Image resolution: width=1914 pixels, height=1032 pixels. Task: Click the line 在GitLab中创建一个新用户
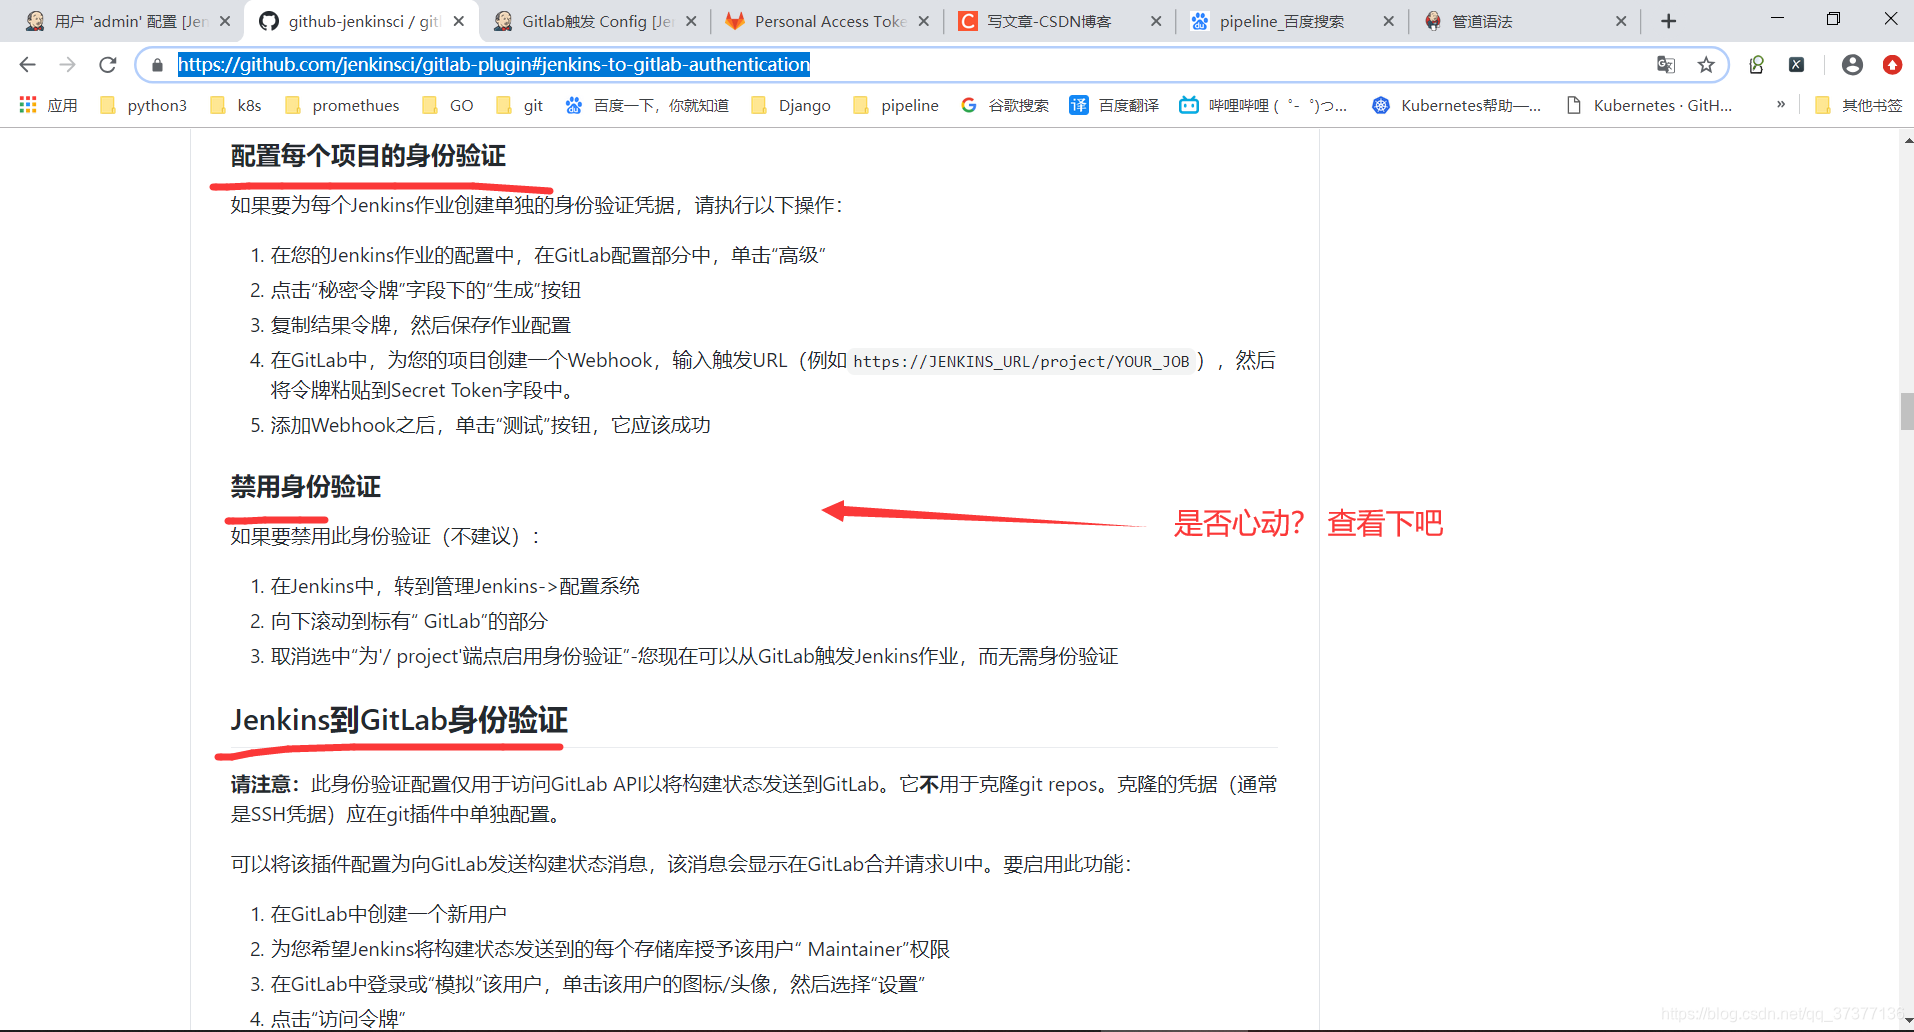tap(389, 914)
